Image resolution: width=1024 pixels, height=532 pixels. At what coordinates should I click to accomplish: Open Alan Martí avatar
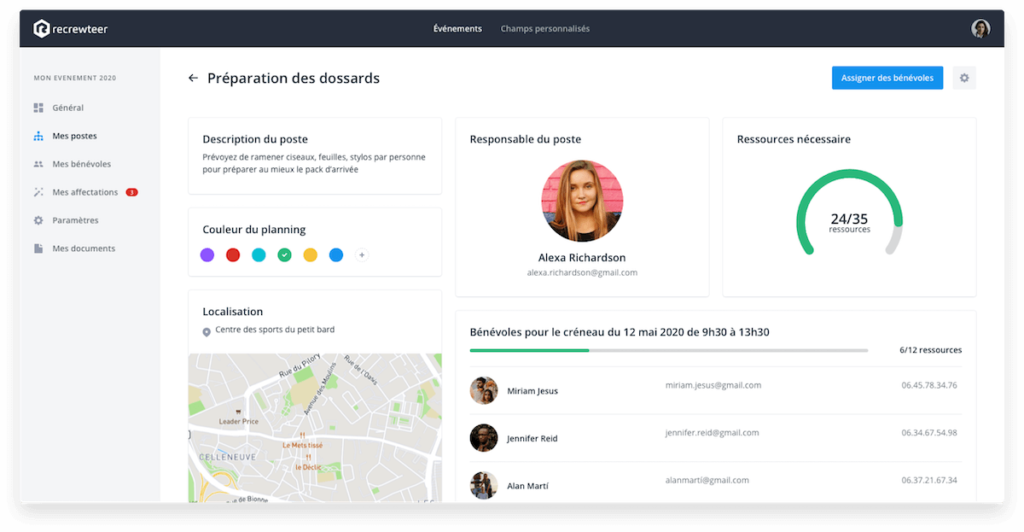[484, 485]
